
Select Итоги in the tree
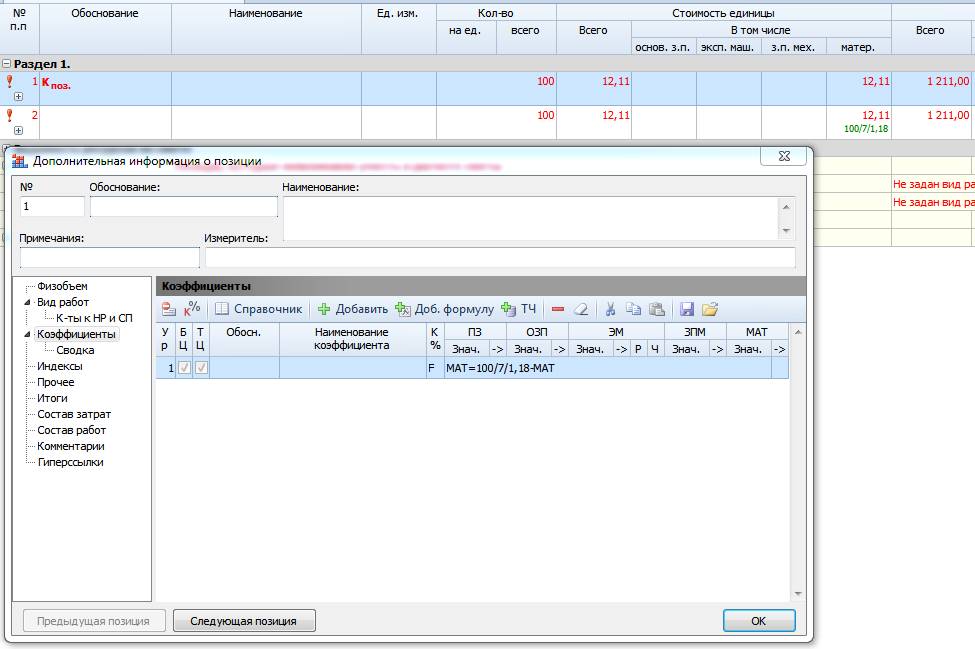click(x=52, y=398)
